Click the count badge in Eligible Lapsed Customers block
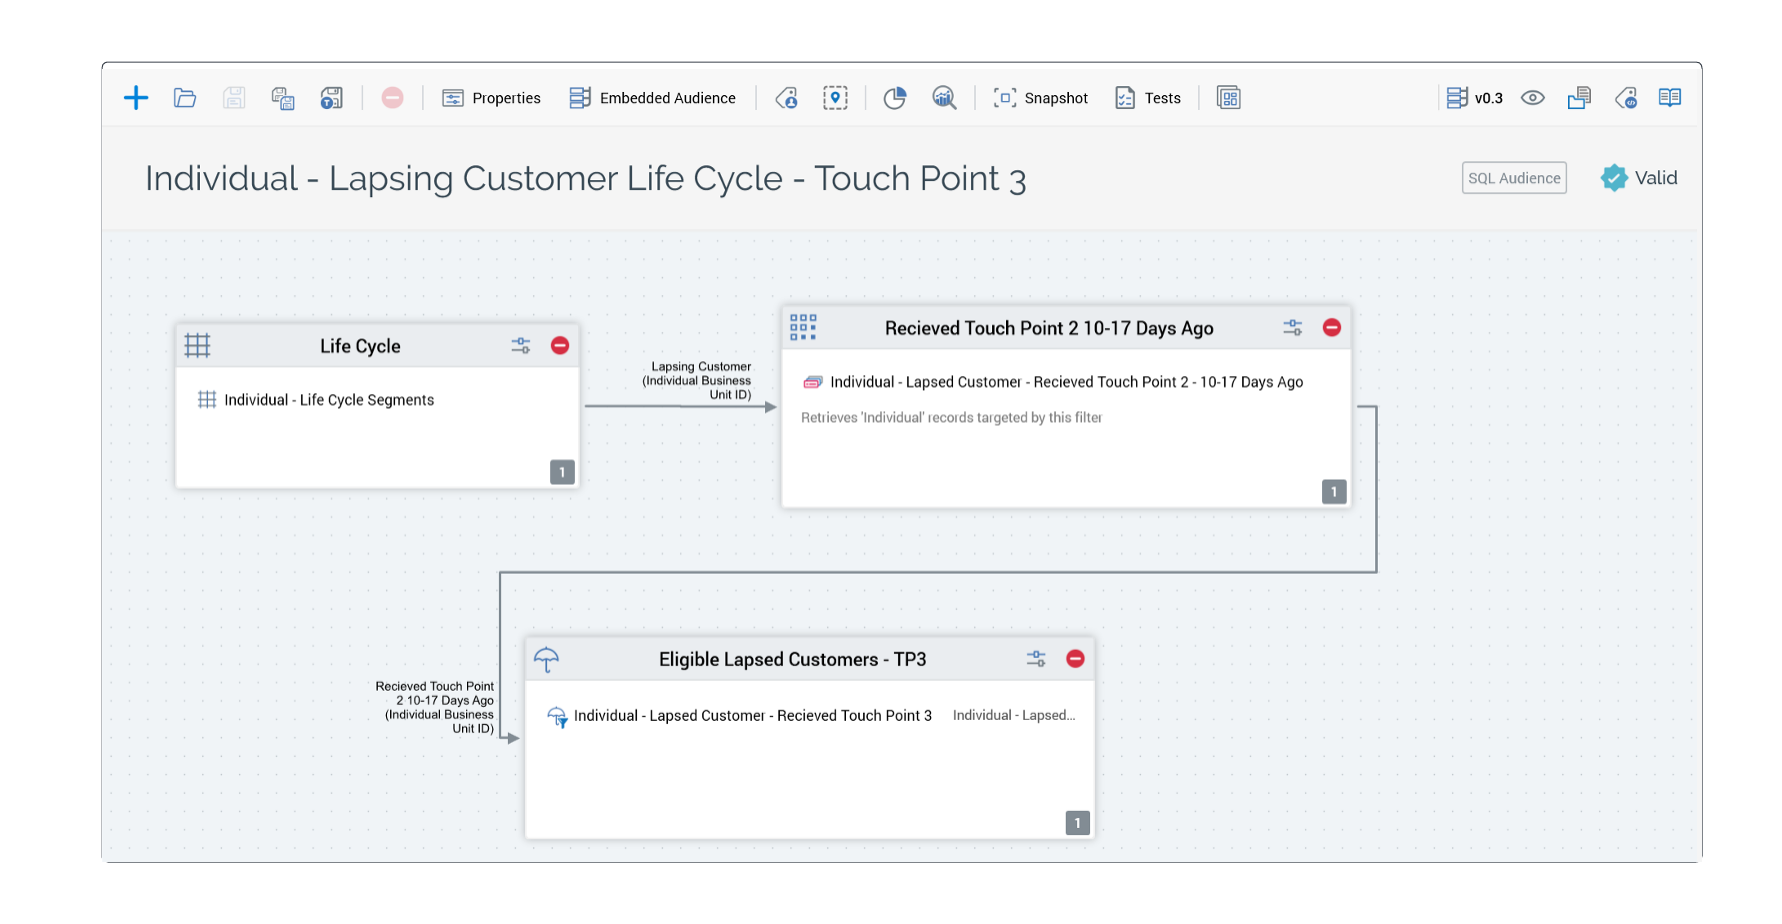 pyautogui.click(x=1077, y=823)
